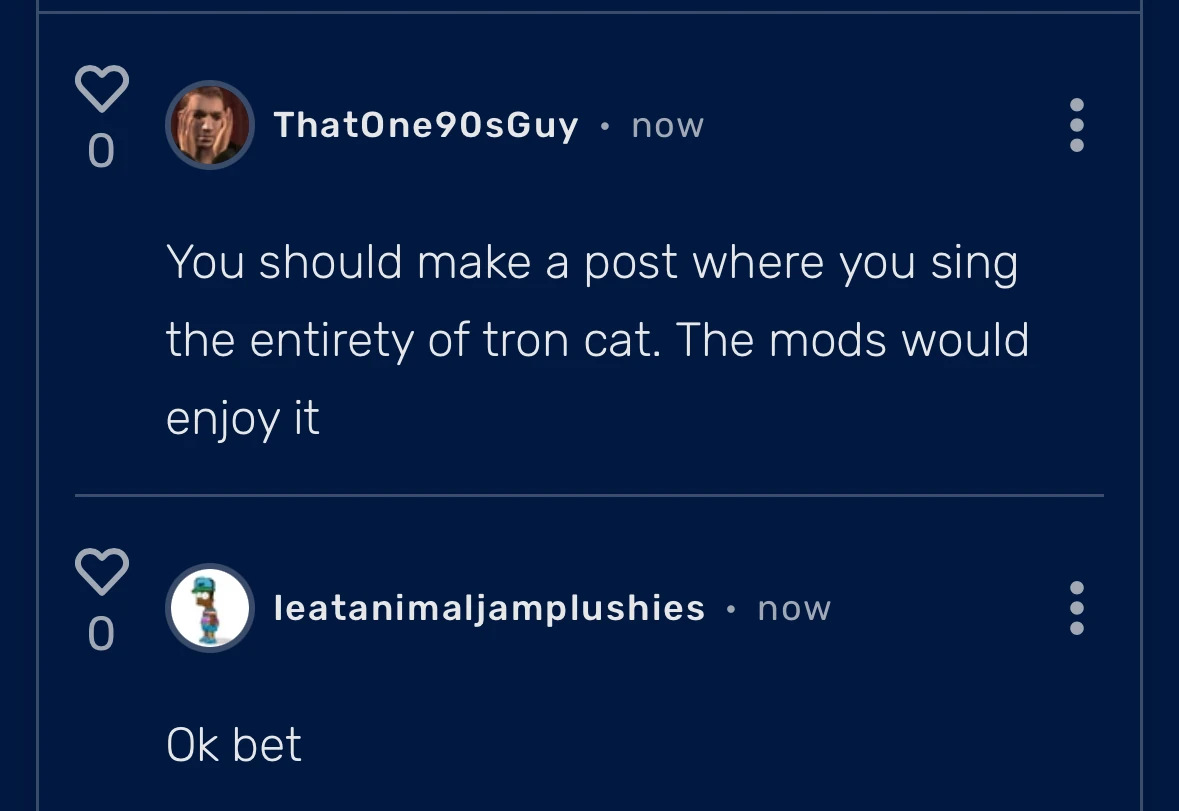The width and height of the screenshot is (1179, 811).
Task: Expand the three-dot menu on Ieatanimaljamplushies' reply
Action: tap(1077, 608)
